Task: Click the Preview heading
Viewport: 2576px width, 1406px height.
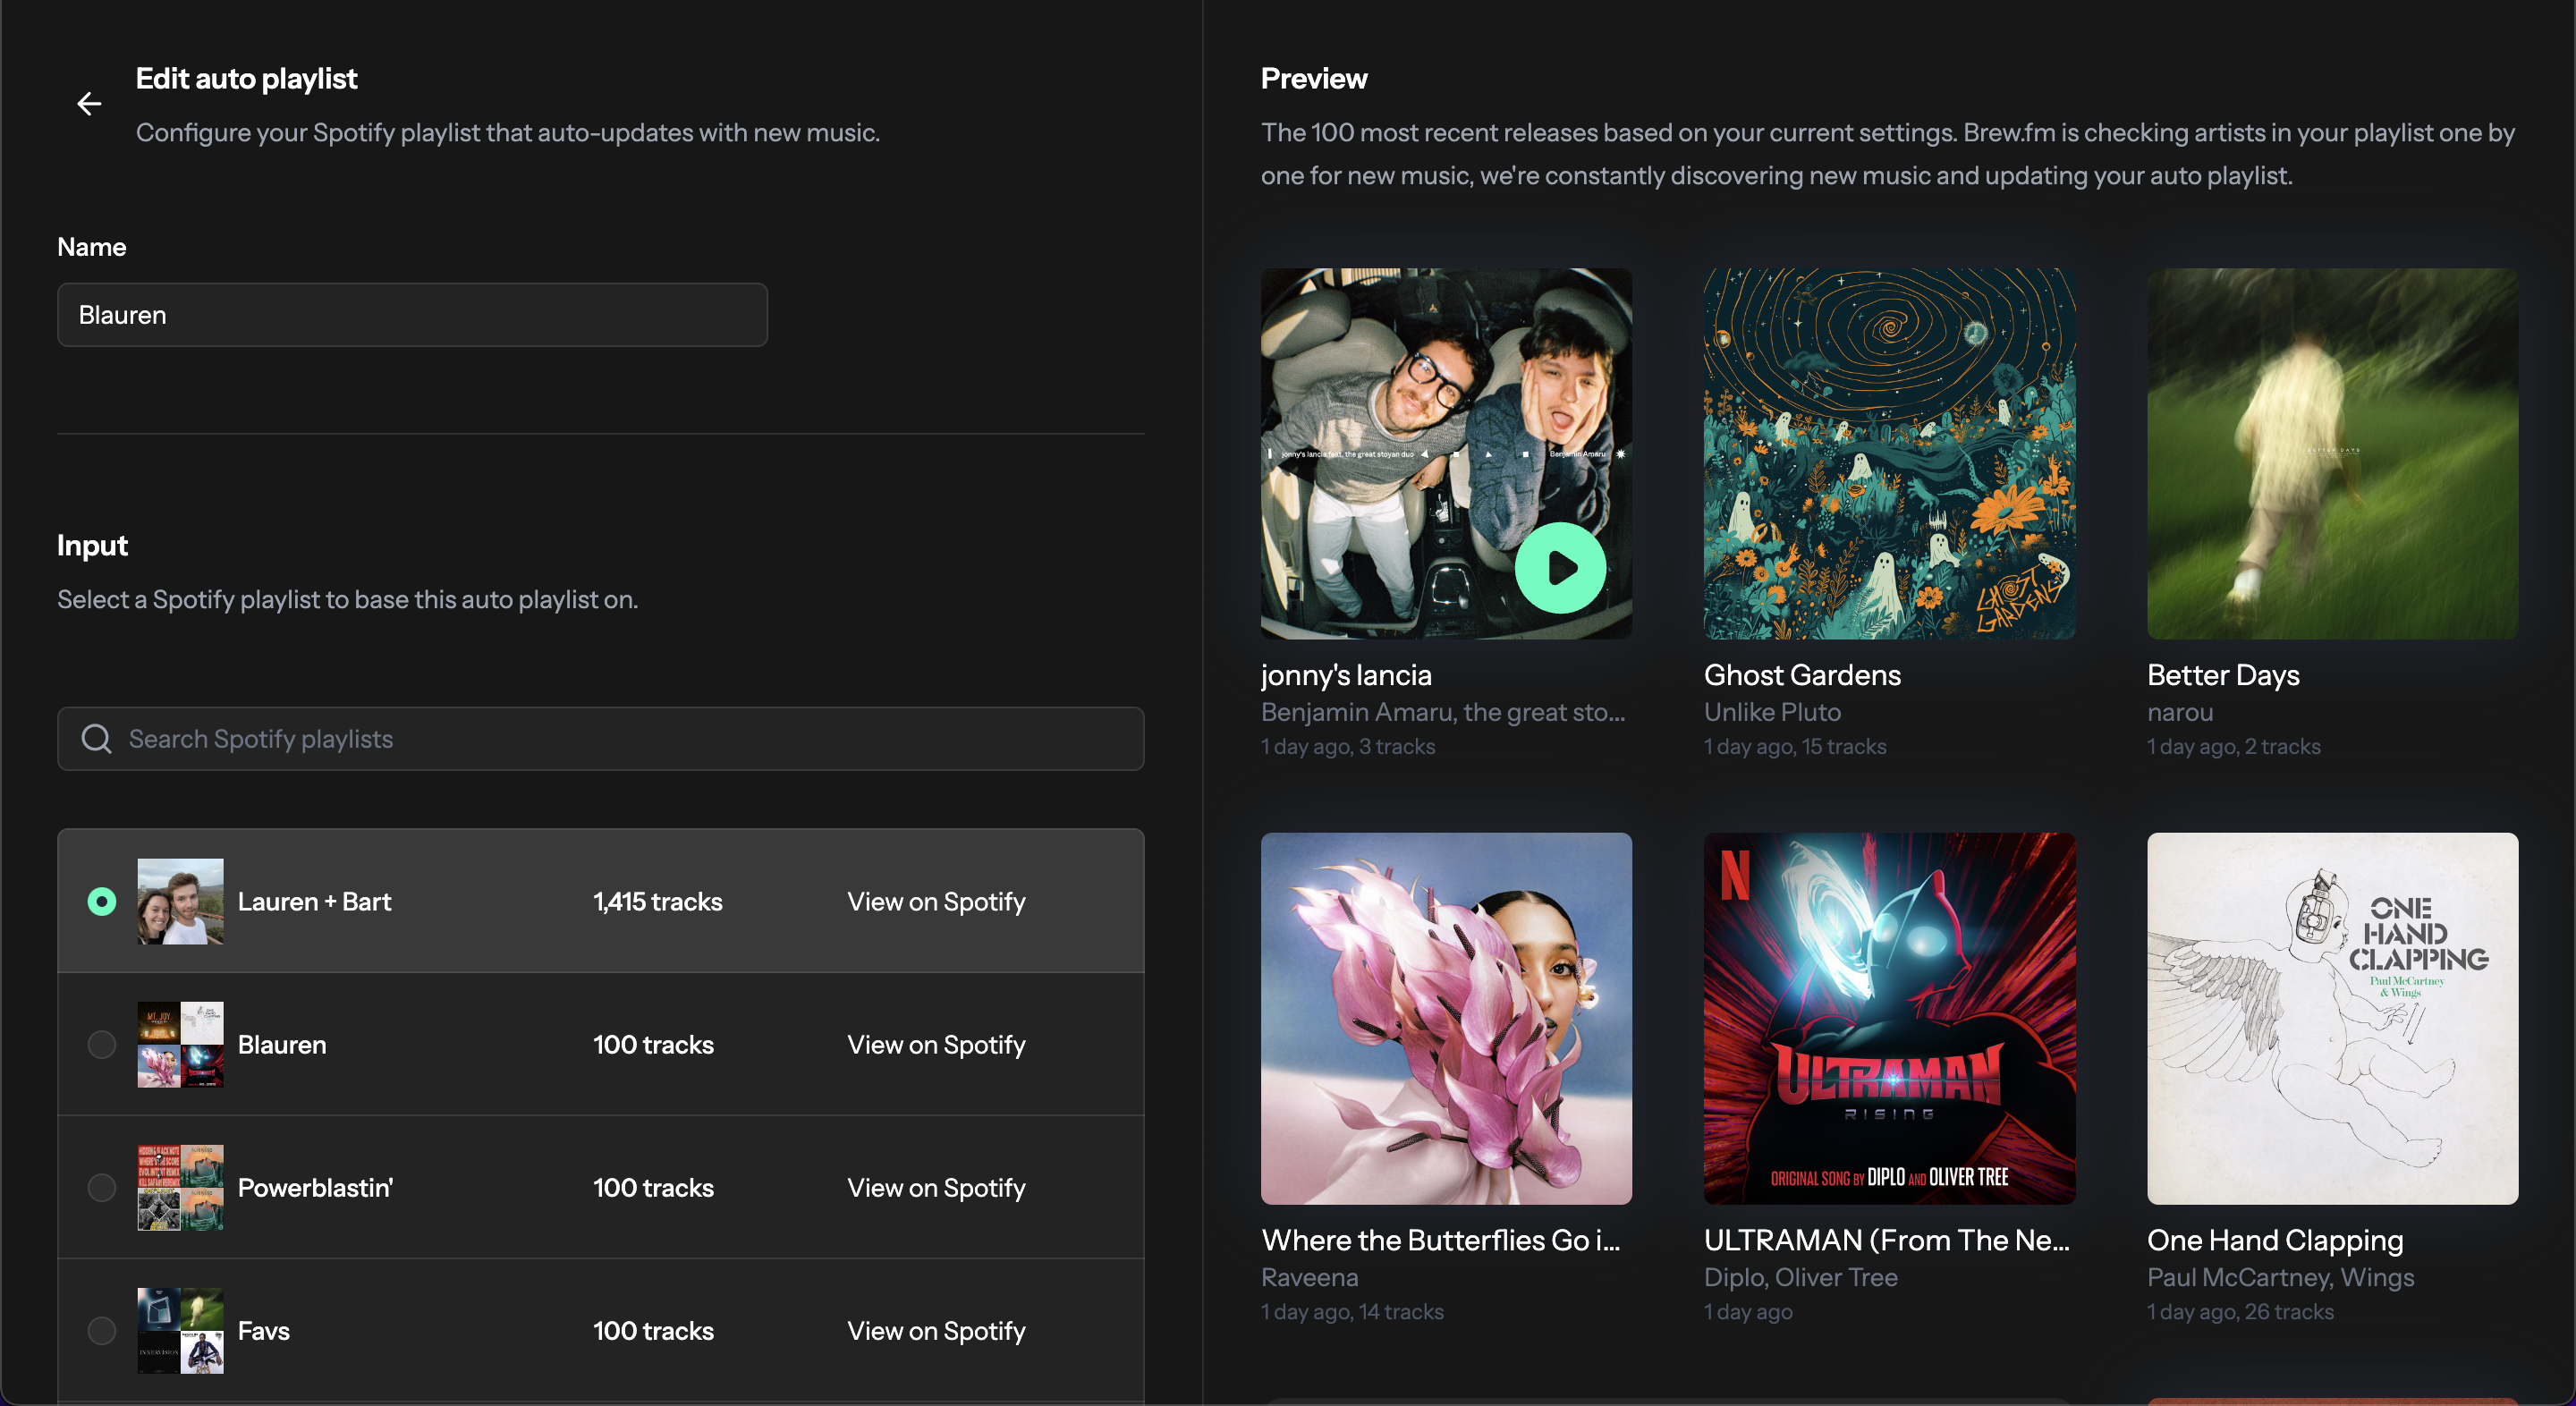Action: click(1314, 79)
